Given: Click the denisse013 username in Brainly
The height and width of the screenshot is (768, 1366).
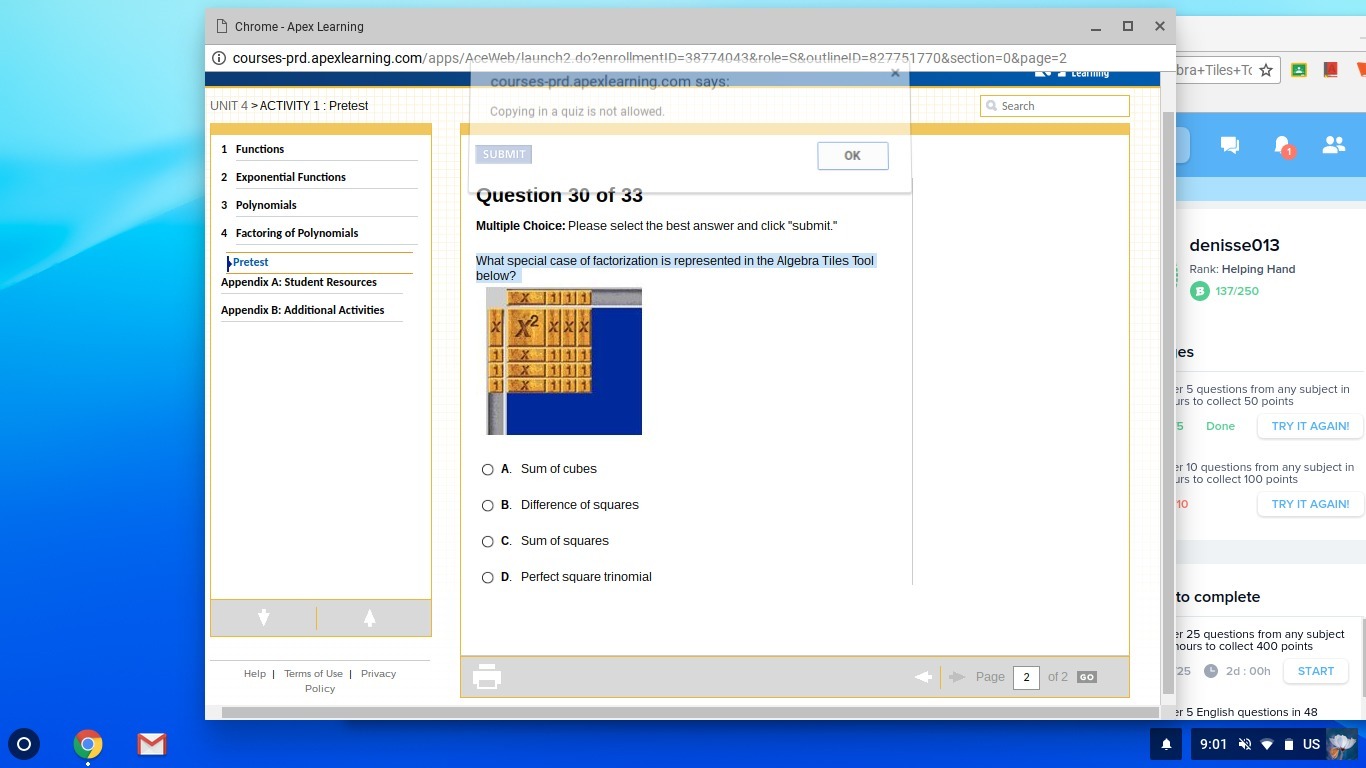Looking at the screenshot, I should click(x=1234, y=245).
